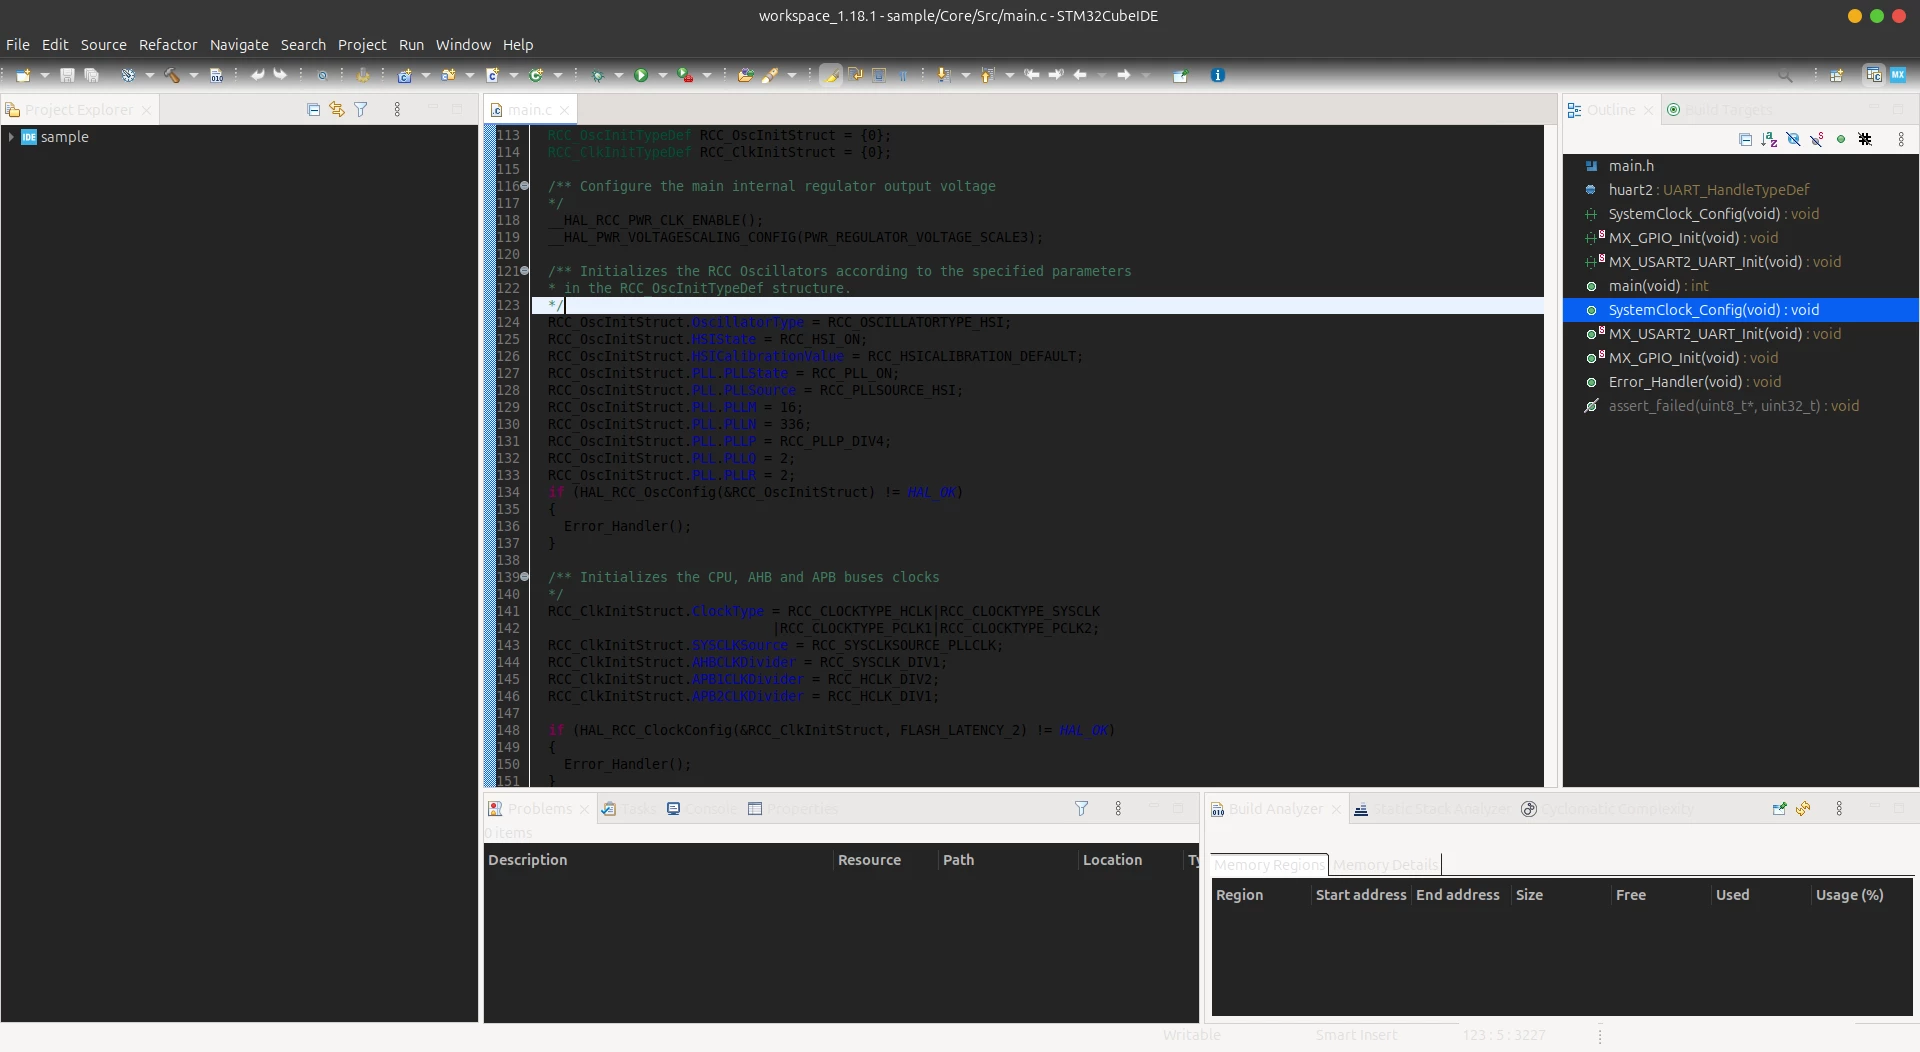1920x1052 pixels.
Task: Click the hammer Build icon
Action: coord(172,75)
